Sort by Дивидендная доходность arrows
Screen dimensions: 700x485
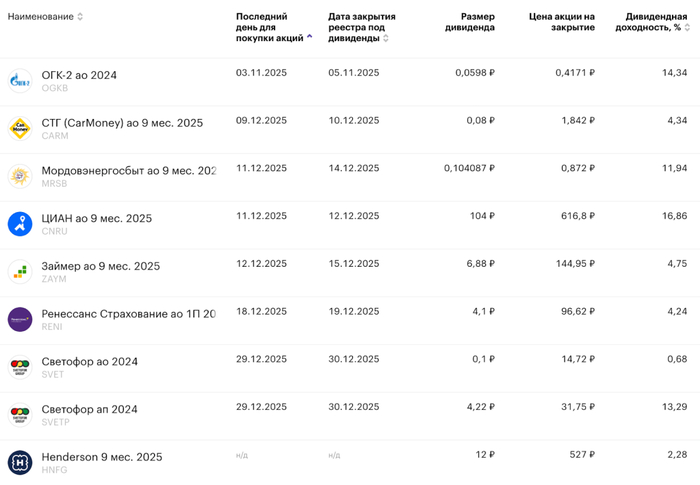(687, 28)
